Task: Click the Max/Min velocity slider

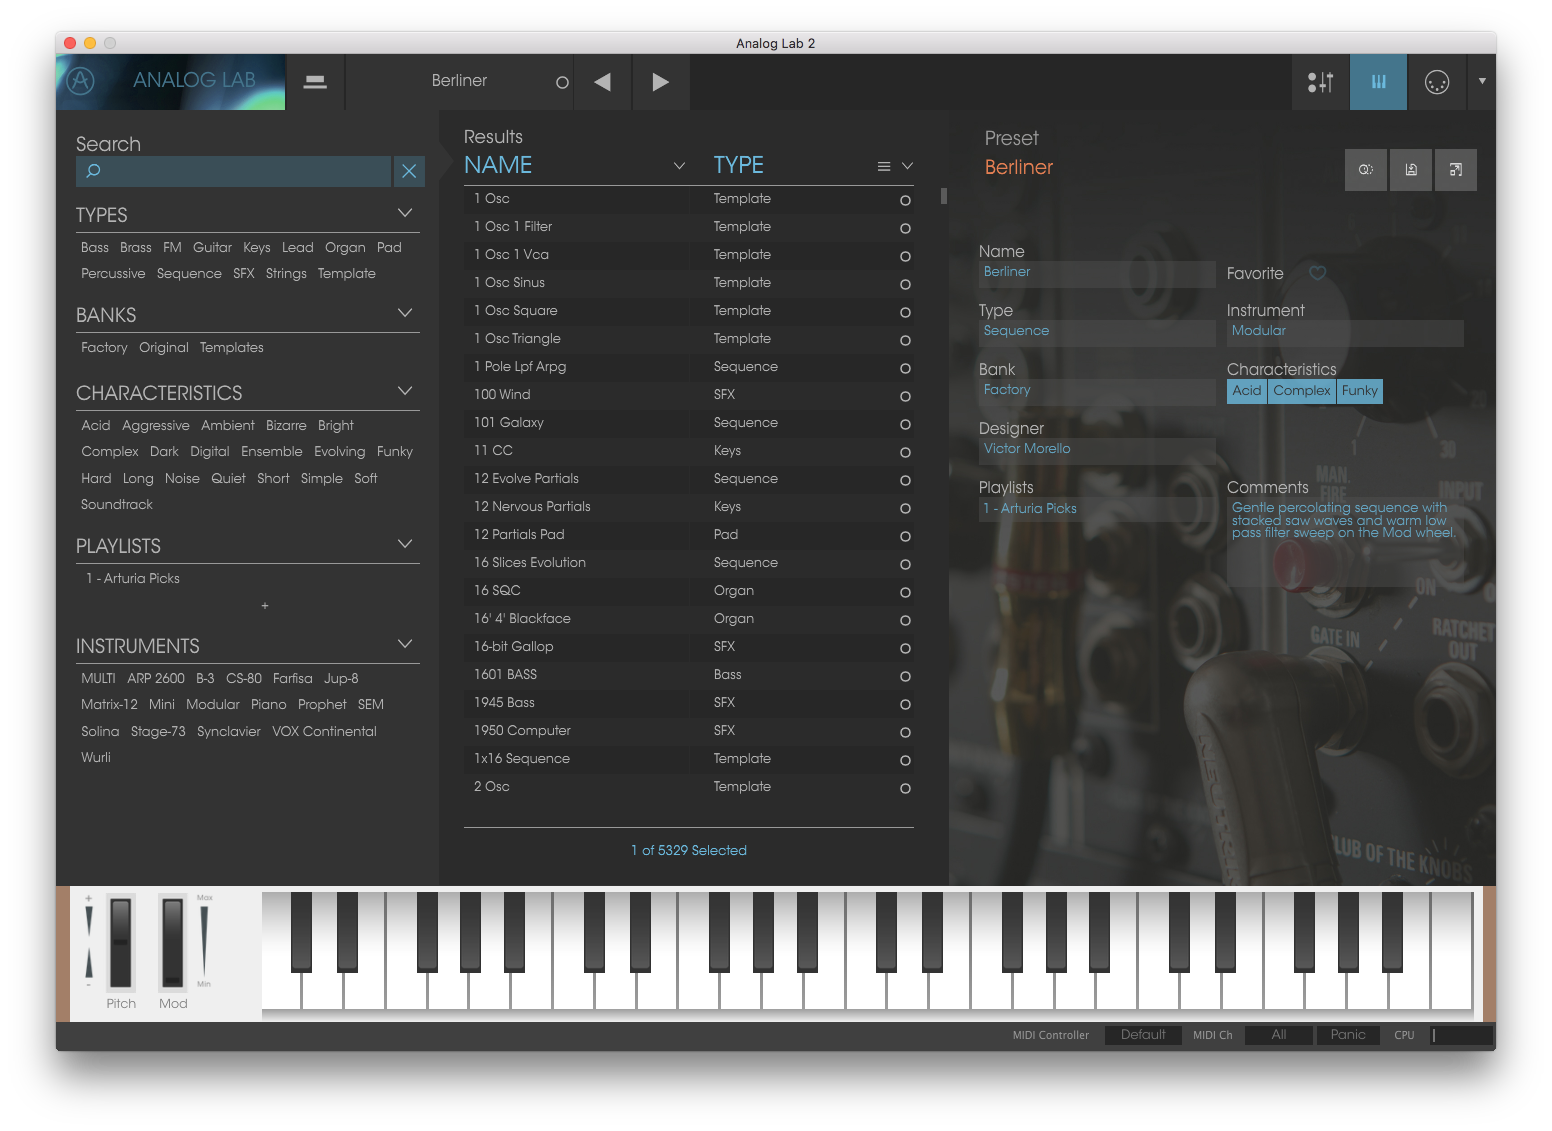Action: coord(204,941)
